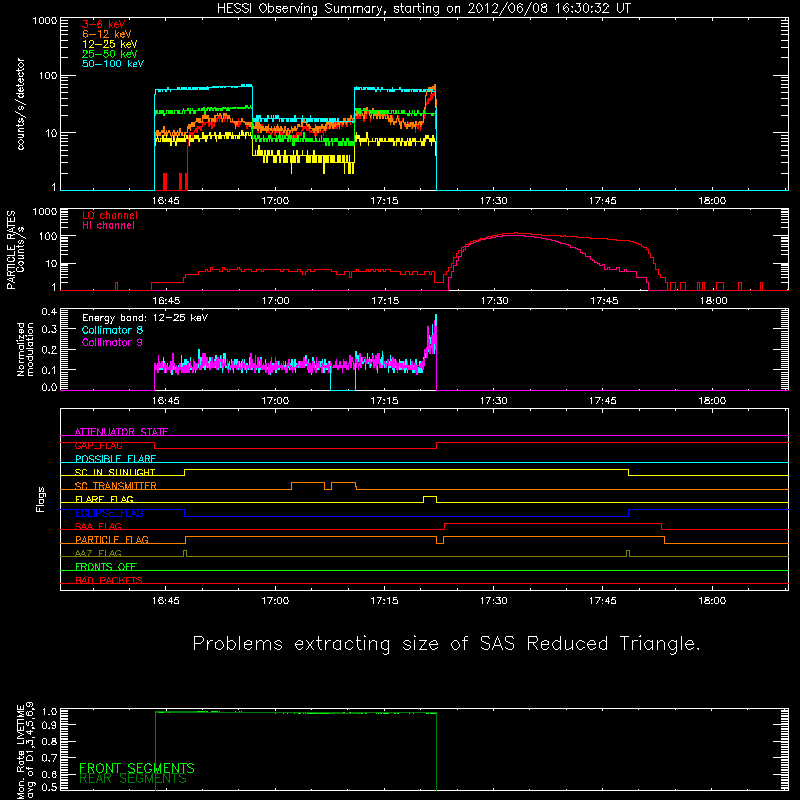Select the SAA_FLAG label
The width and height of the screenshot is (800, 800).
pyautogui.click(x=98, y=526)
